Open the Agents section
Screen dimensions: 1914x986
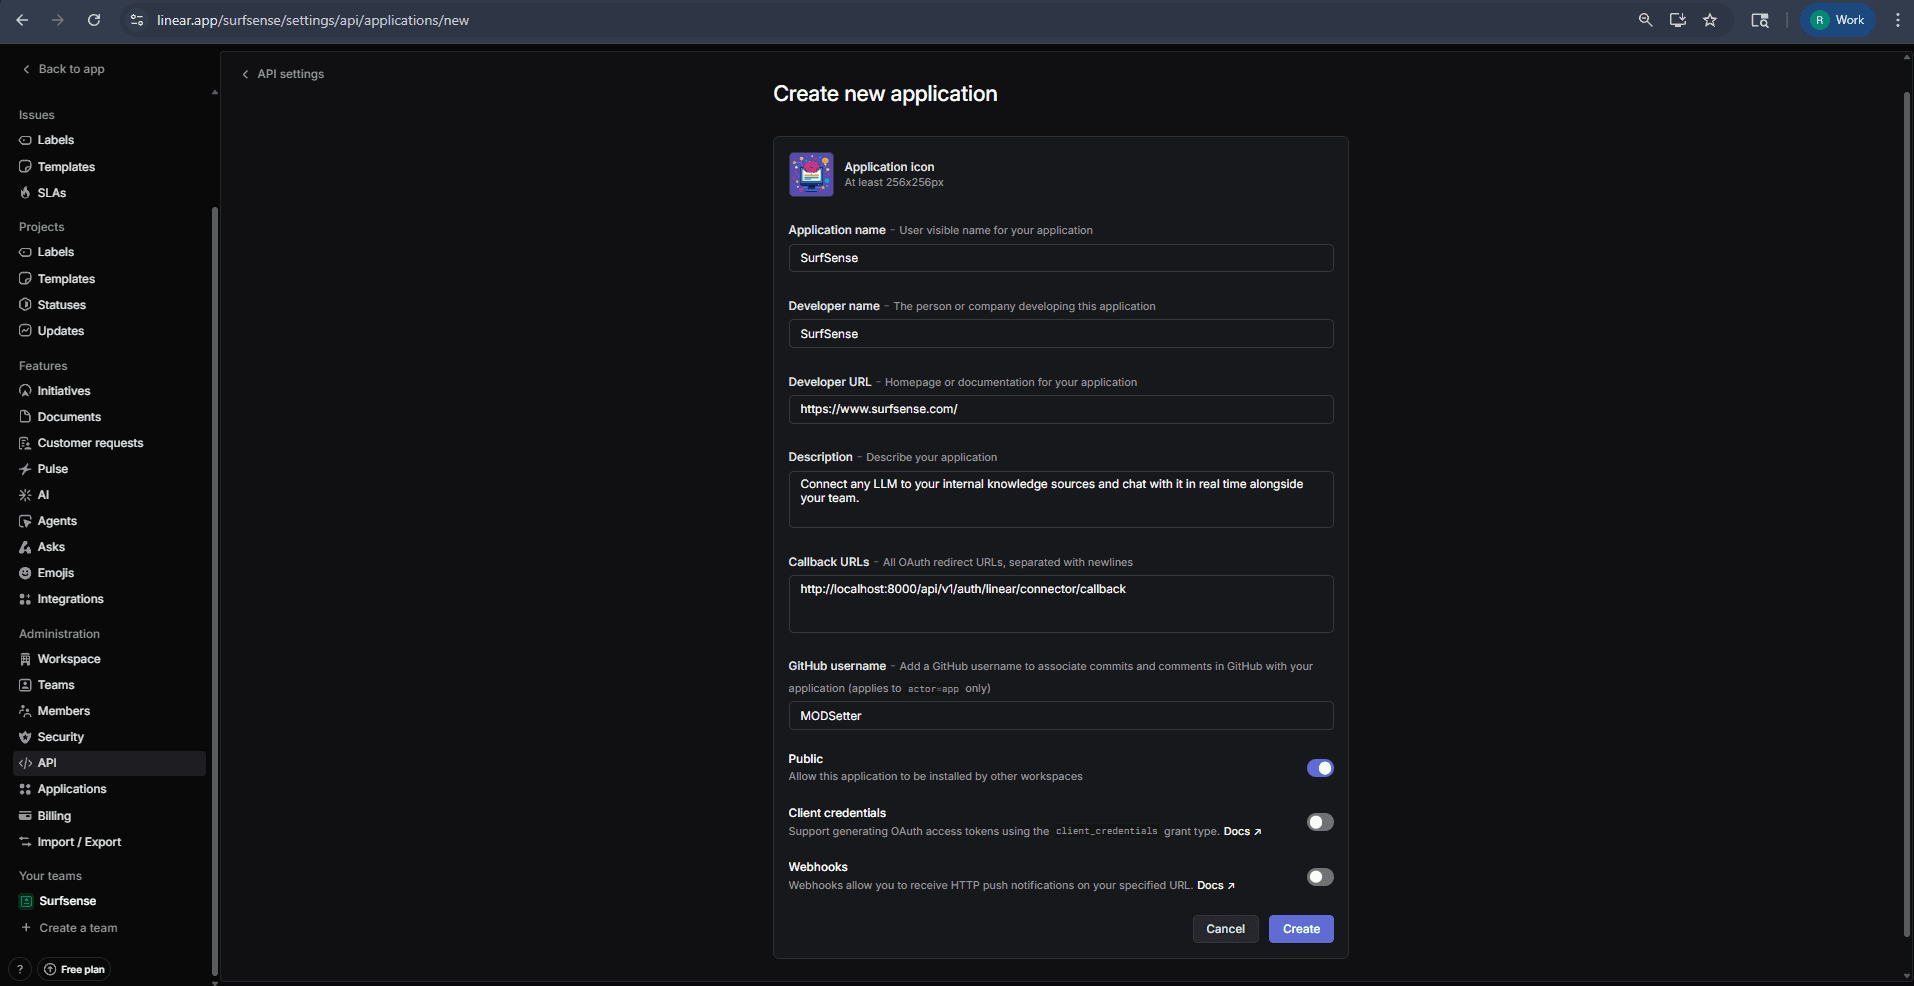coord(56,520)
